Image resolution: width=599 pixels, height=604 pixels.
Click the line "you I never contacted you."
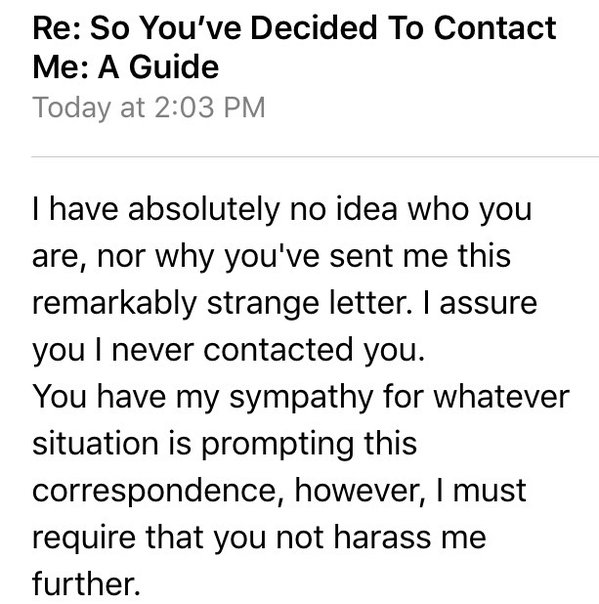click(x=228, y=351)
